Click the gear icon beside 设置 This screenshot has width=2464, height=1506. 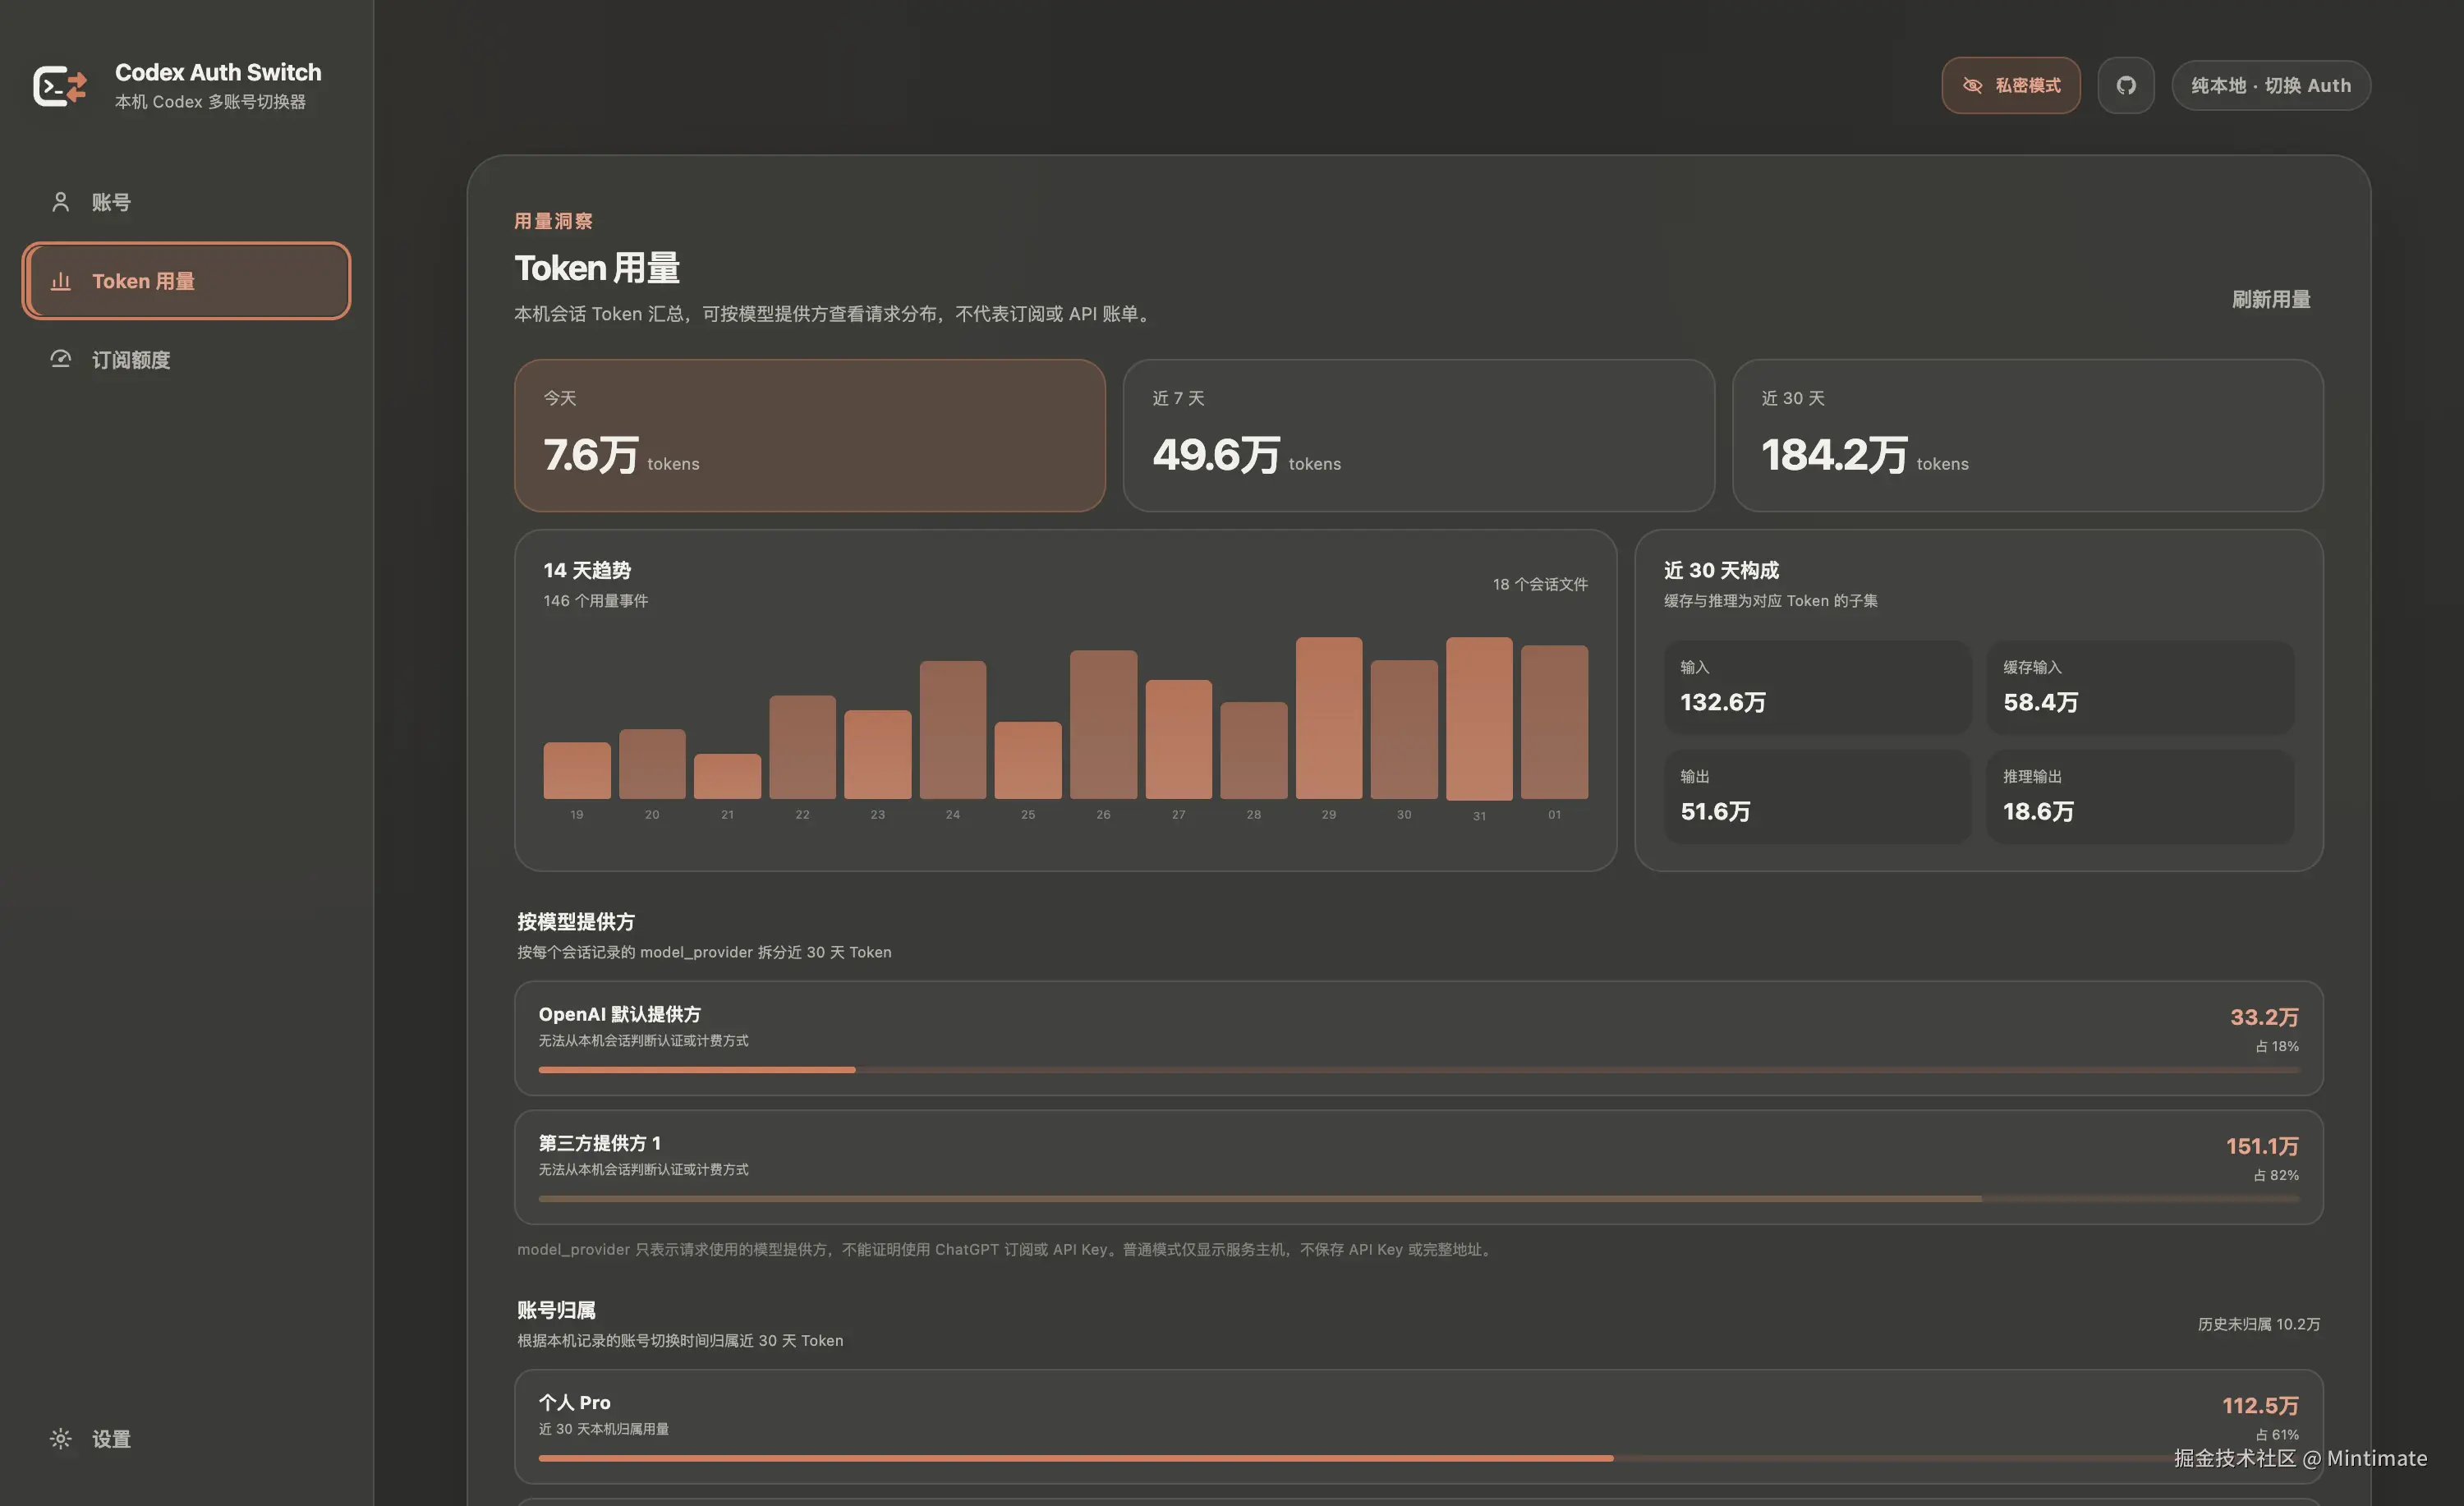point(61,1438)
